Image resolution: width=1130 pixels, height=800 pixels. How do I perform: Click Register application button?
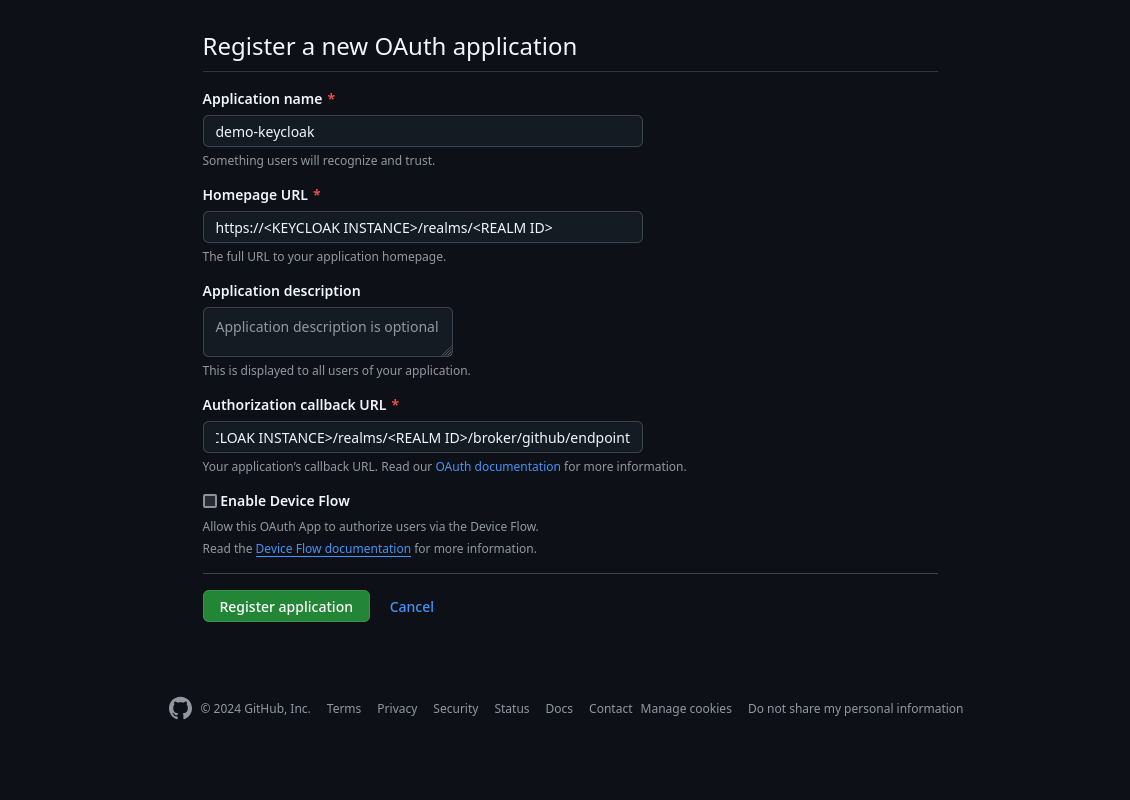(x=286, y=606)
